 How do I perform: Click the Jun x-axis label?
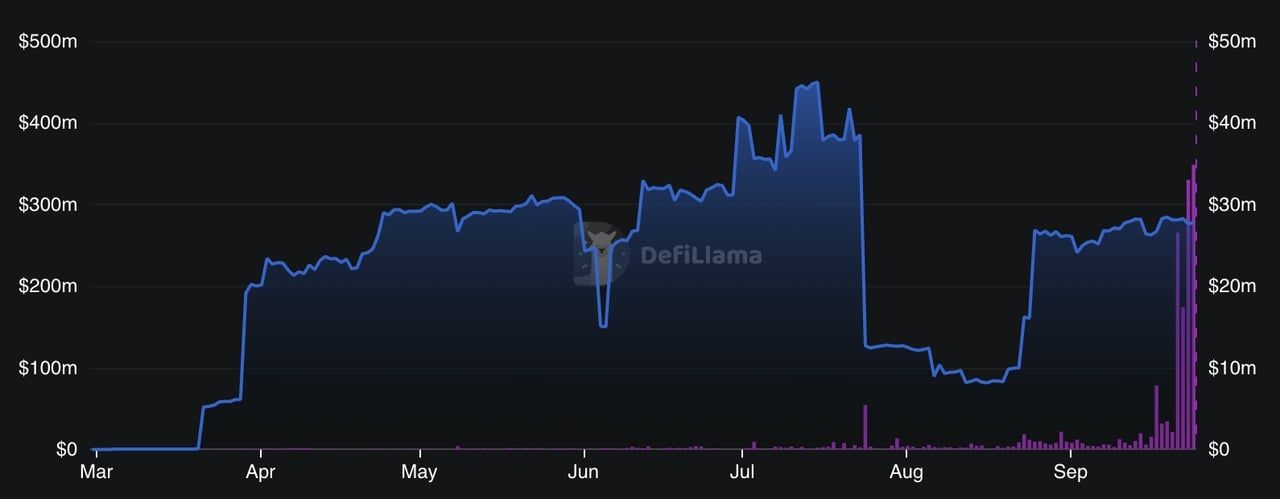point(584,470)
